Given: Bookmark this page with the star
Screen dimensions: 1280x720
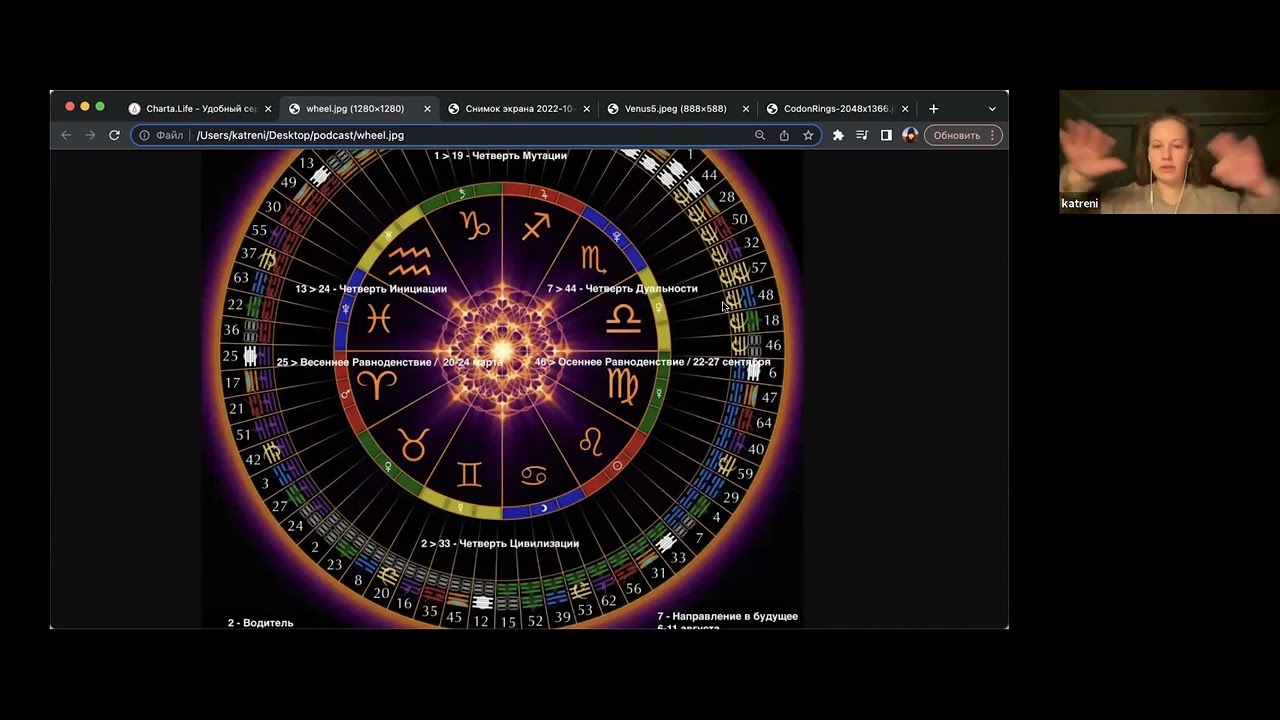Looking at the screenshot, I should [x=808, y=135].
